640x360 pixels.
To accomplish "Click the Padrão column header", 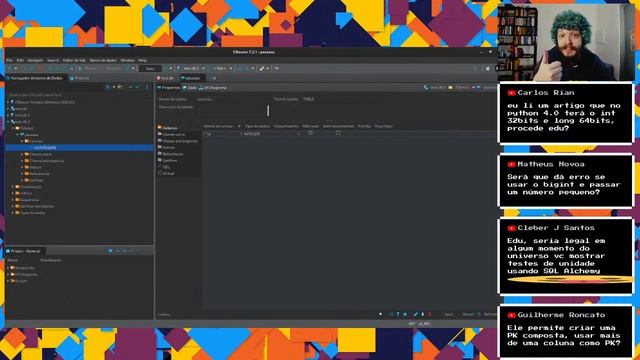I will (364, 127).
